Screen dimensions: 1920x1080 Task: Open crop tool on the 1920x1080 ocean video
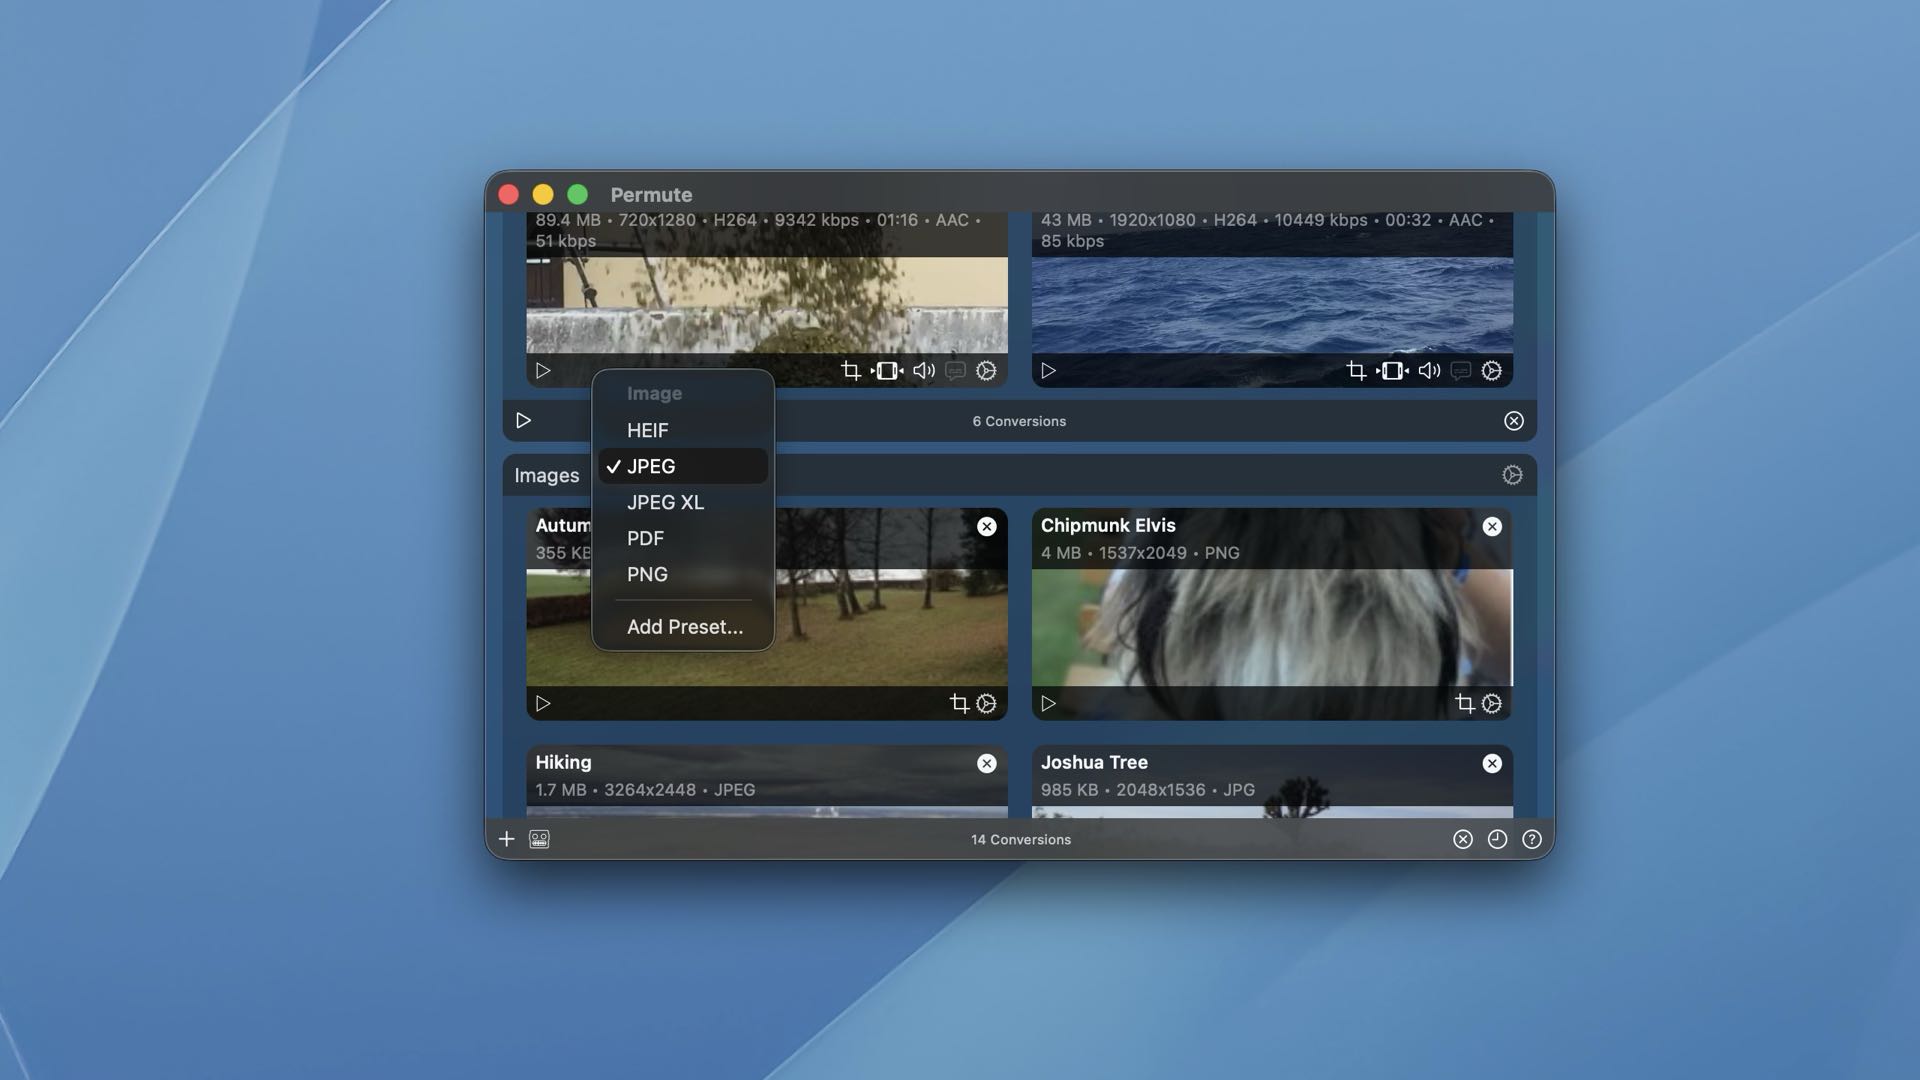pyautogui.click(x=1356, y=371)
